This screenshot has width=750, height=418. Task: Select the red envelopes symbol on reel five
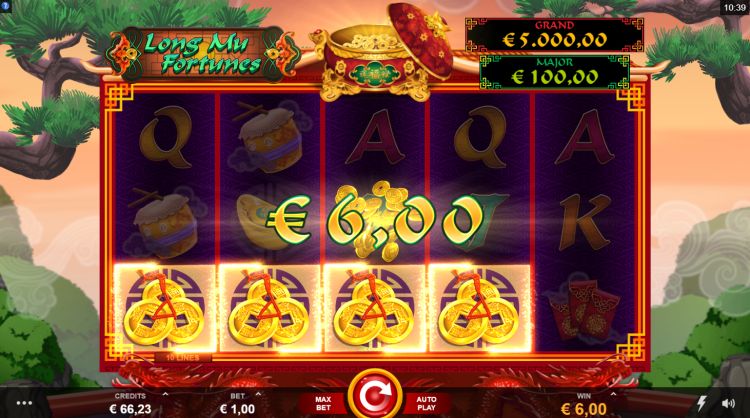(x=584, y=308)
